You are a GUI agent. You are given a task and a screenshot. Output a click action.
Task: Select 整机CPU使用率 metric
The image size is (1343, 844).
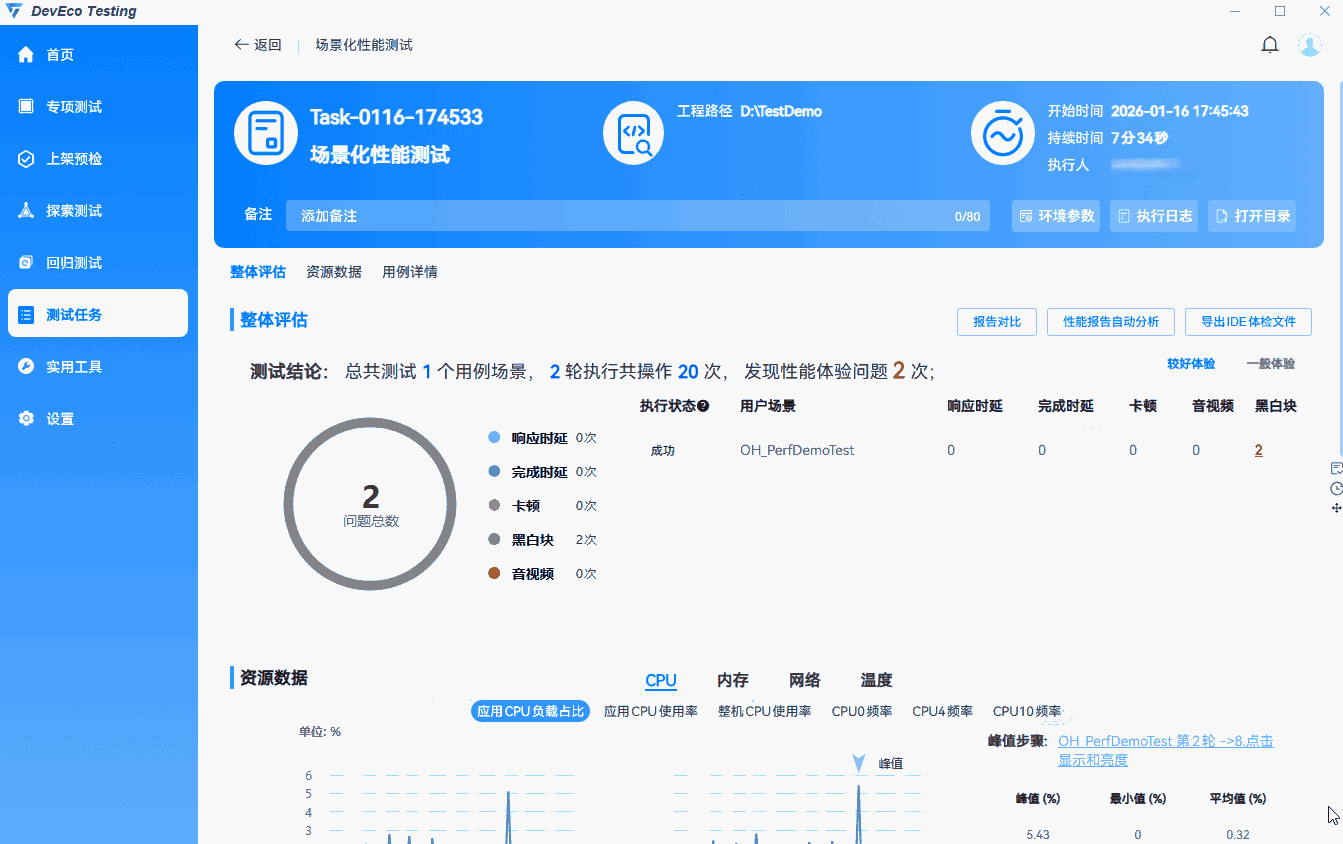pos(765,712)
